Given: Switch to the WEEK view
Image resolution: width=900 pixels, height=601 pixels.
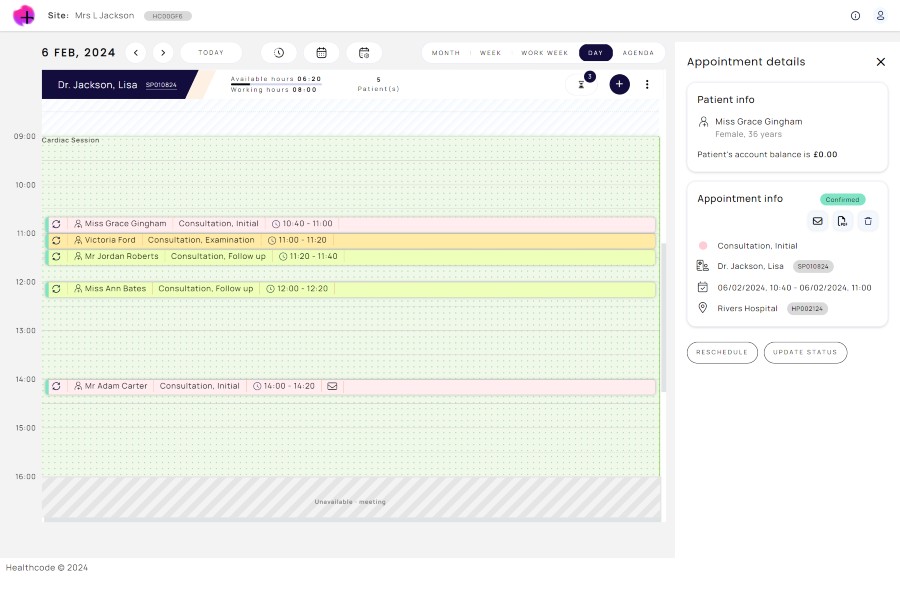Looking at the screenshot, I should point(491,52).
